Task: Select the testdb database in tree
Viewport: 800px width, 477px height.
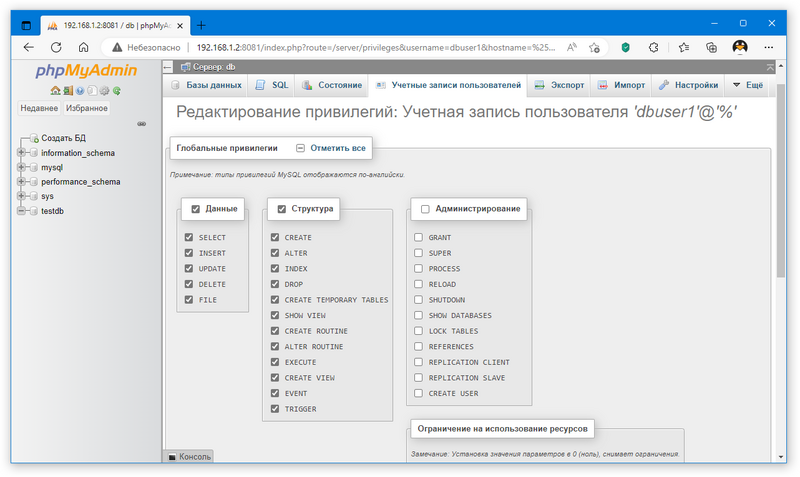Action: tap(53, 211)
